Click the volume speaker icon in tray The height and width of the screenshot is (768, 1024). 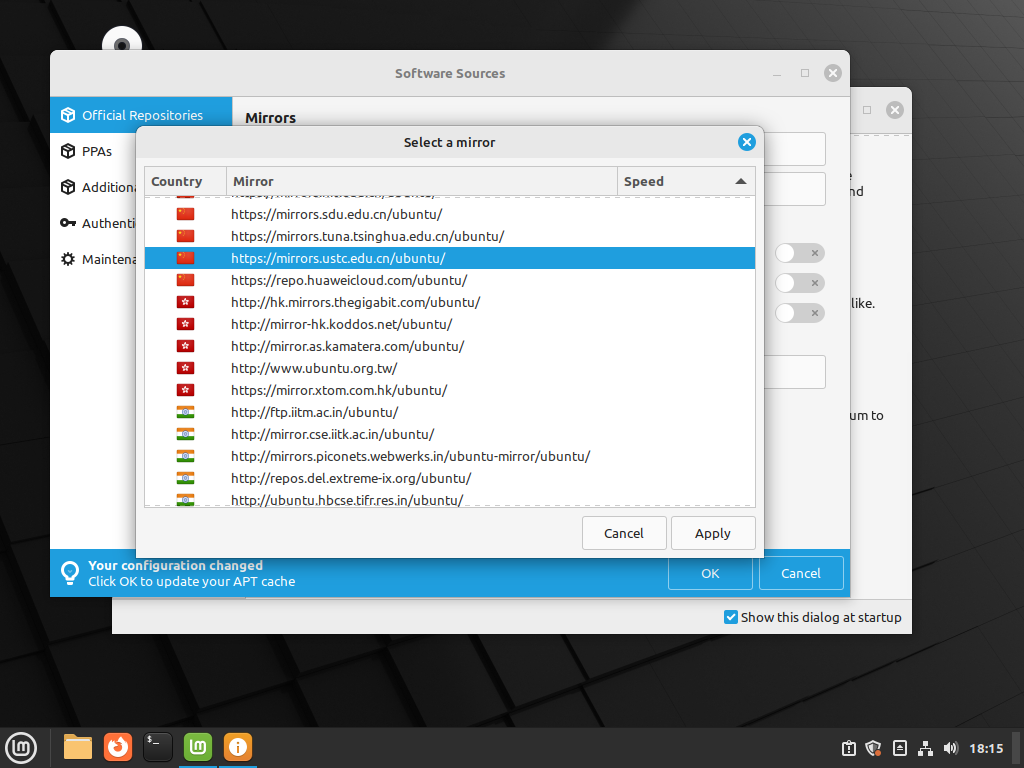tap(950, 748)
